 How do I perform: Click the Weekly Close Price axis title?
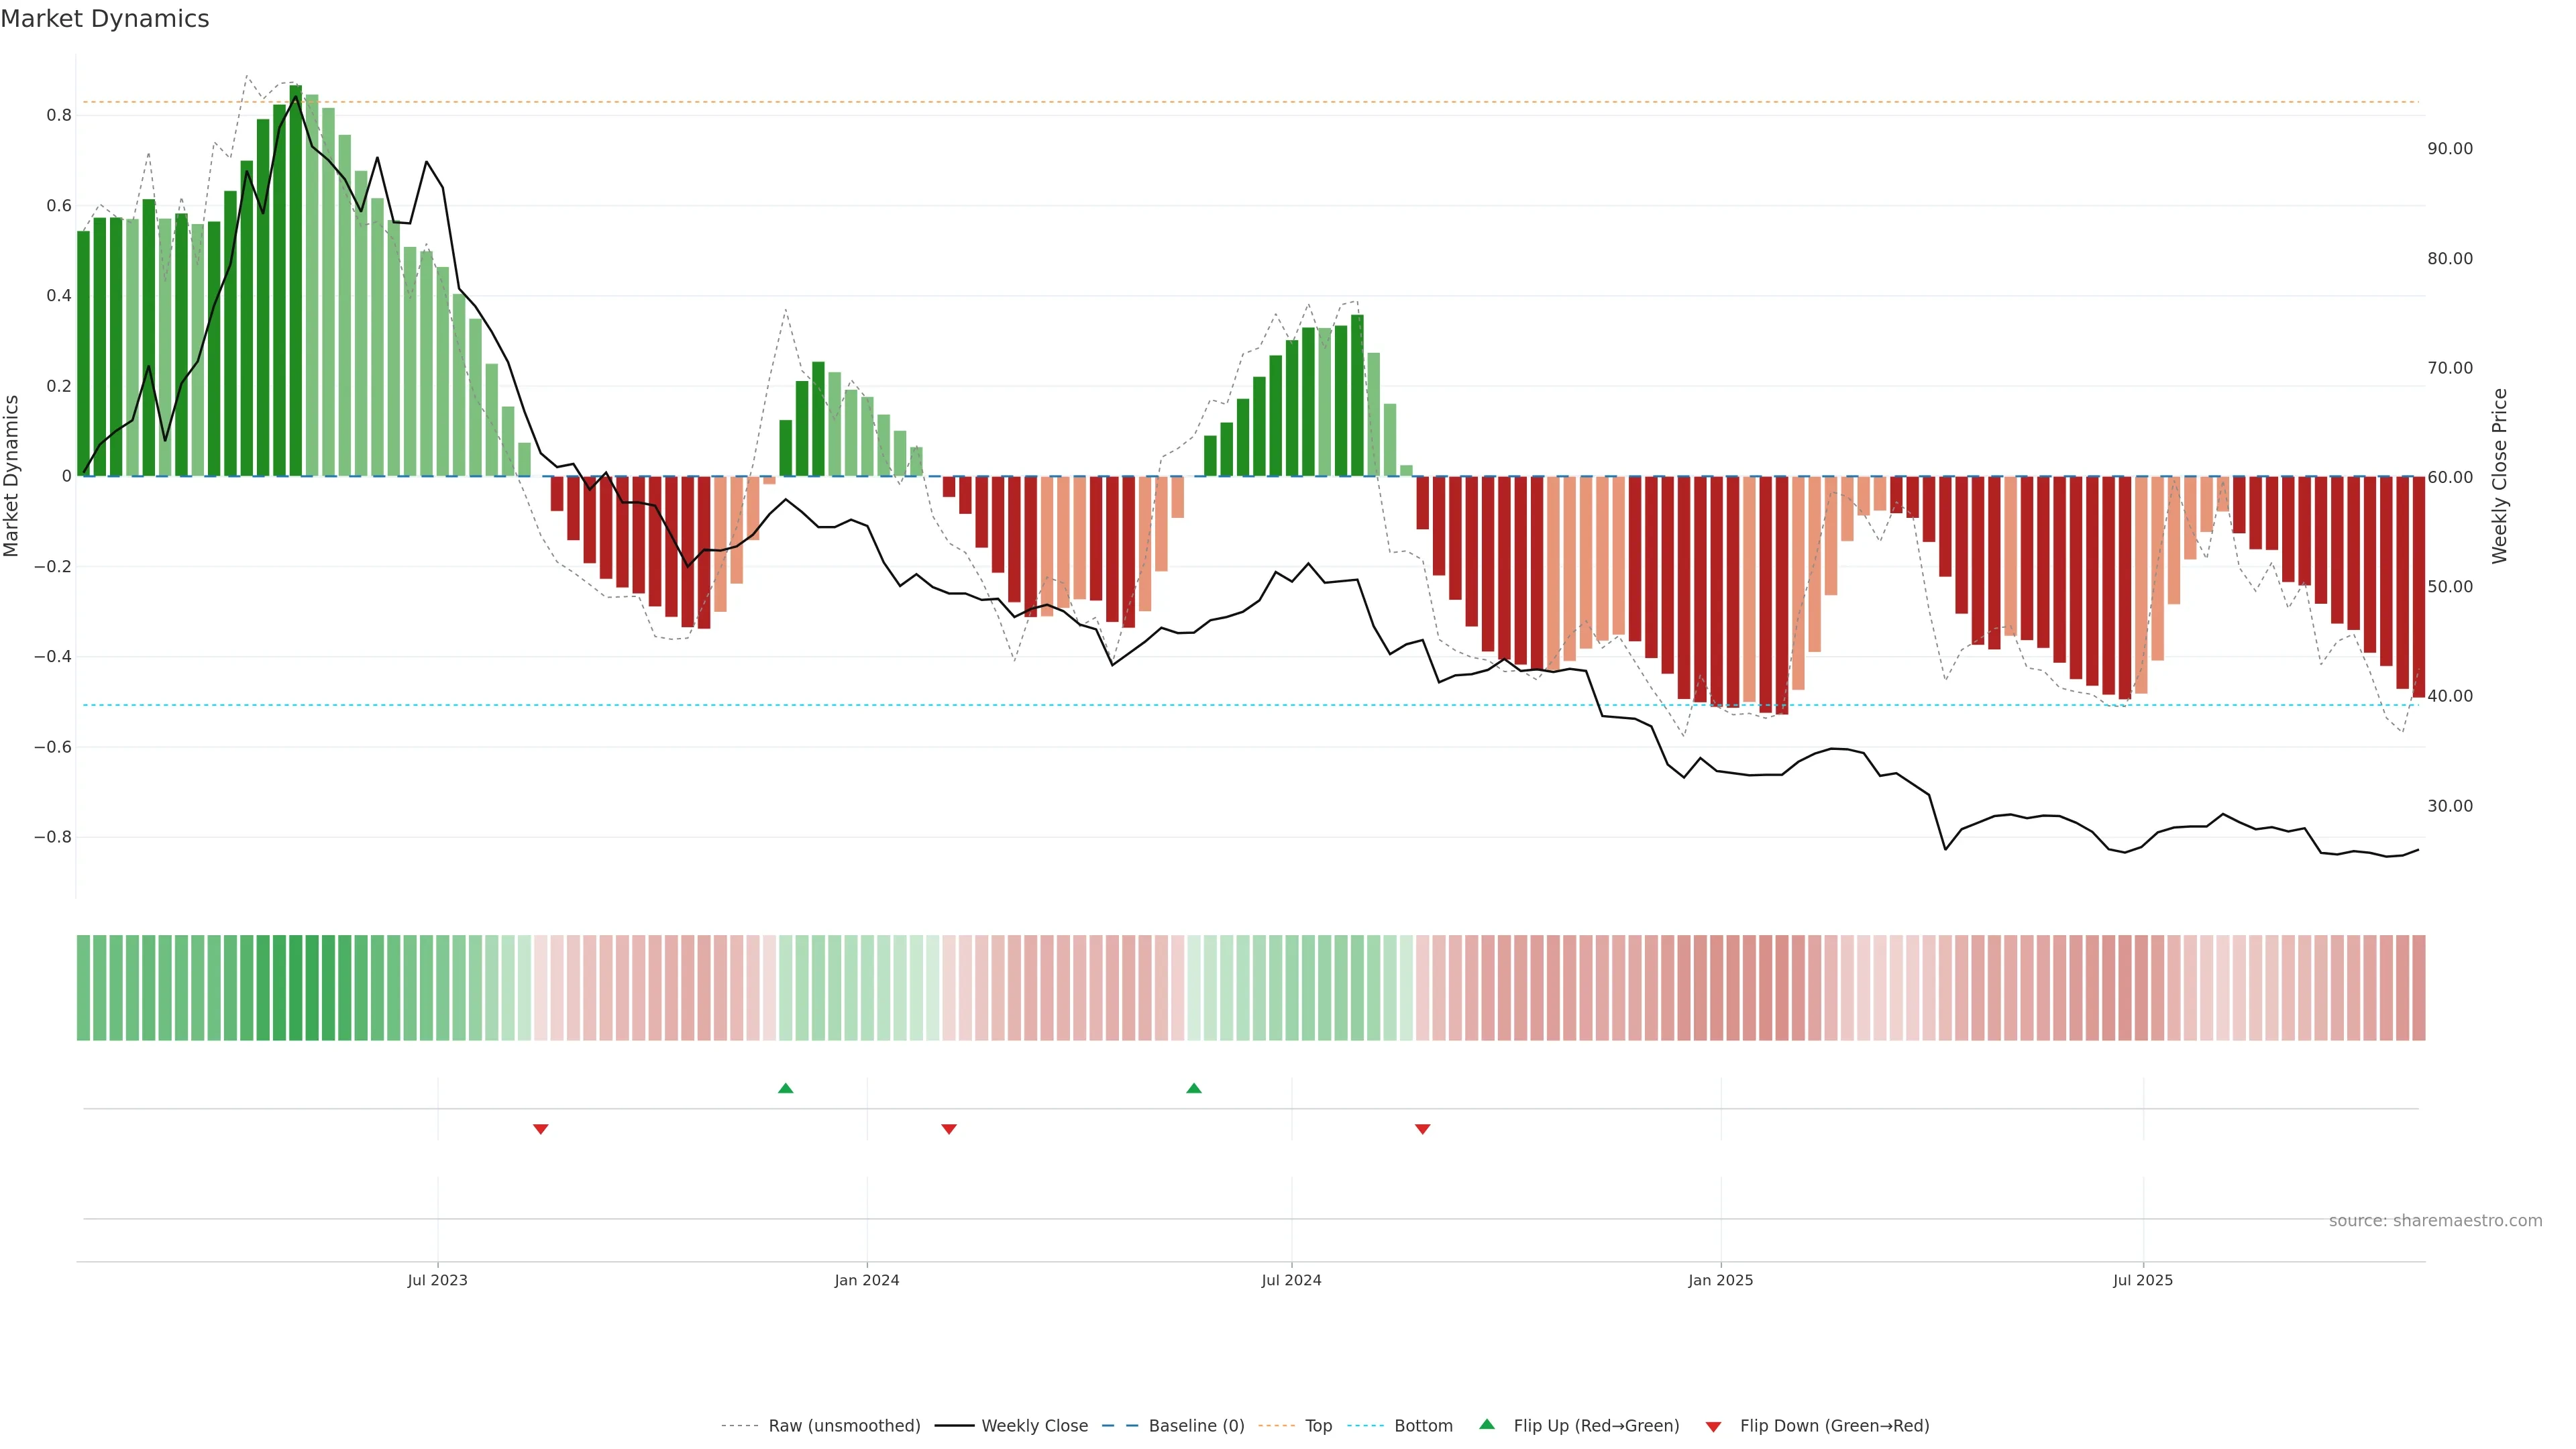pyautogui.click(x=2499, y=476)
